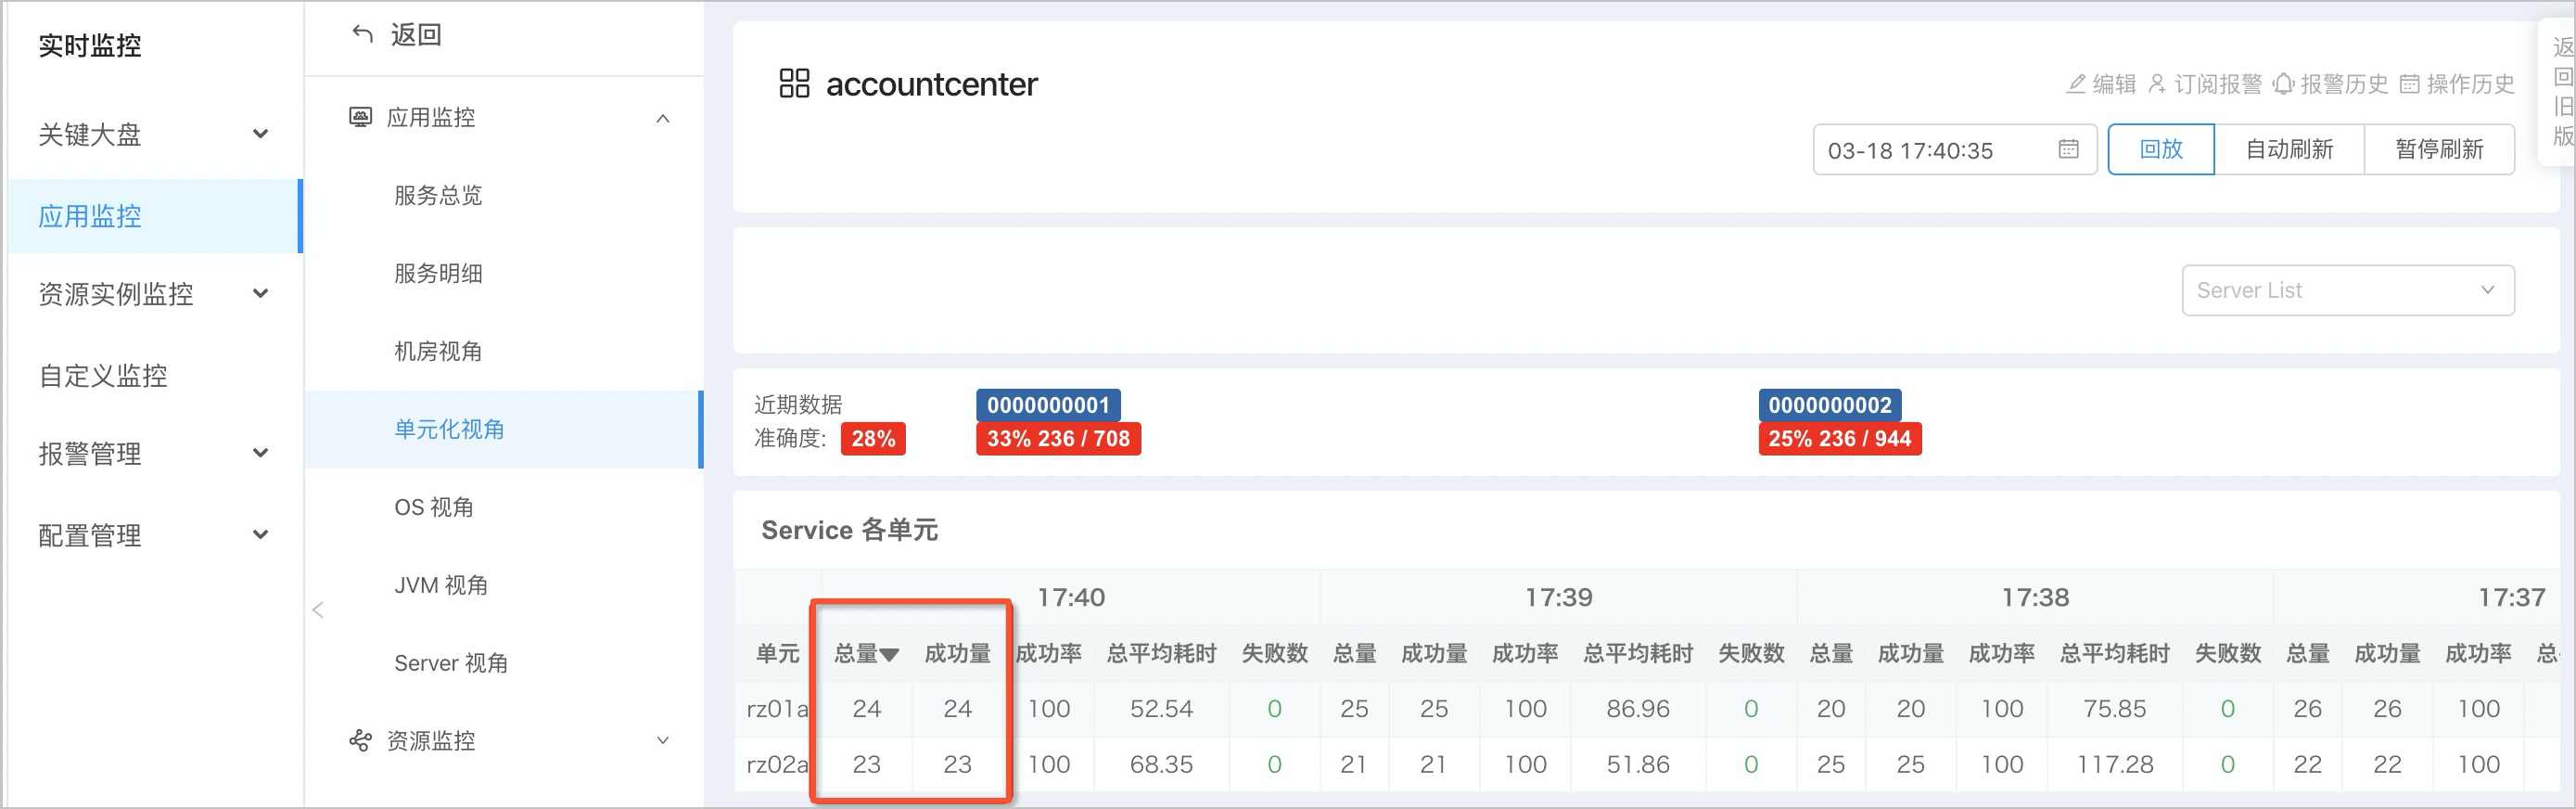
Task: Open the date picker calendar icon
Action: click(x=2068, y=149)
